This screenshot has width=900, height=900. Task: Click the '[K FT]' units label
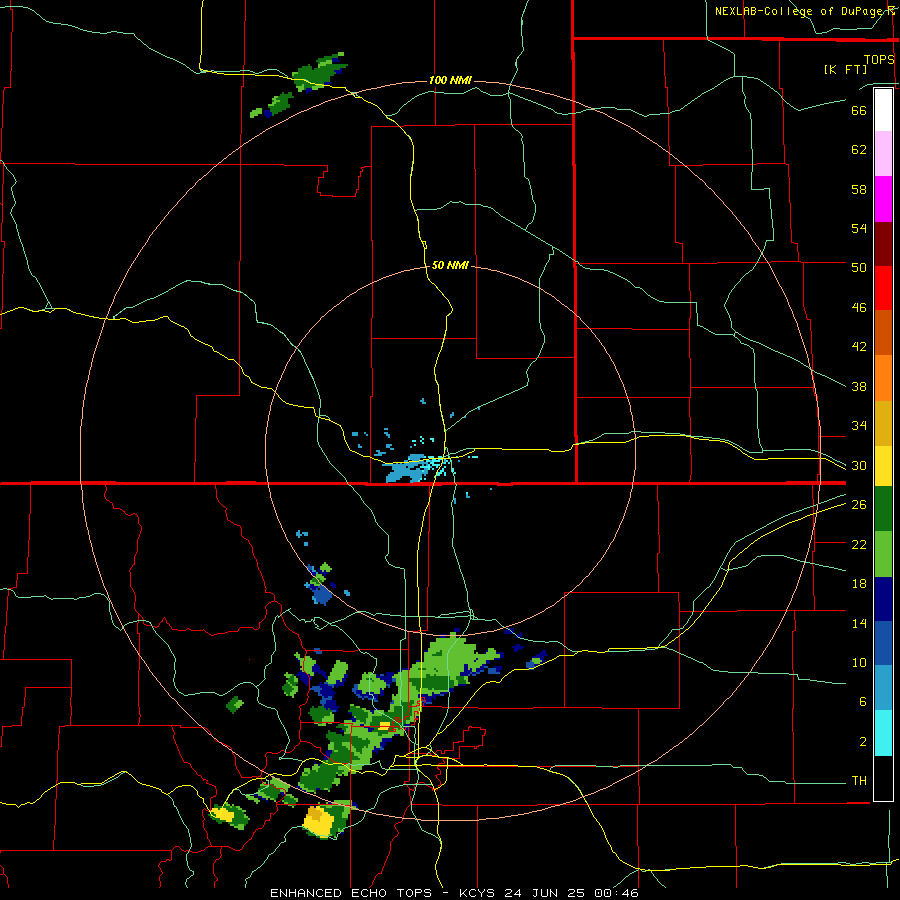845,69
